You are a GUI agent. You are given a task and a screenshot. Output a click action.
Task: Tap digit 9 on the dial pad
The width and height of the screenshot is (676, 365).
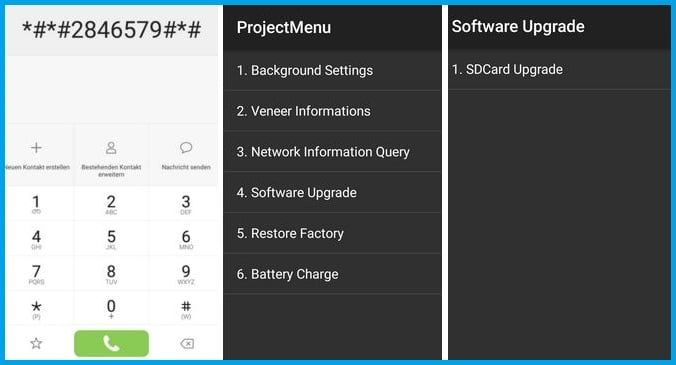point(186,274)
